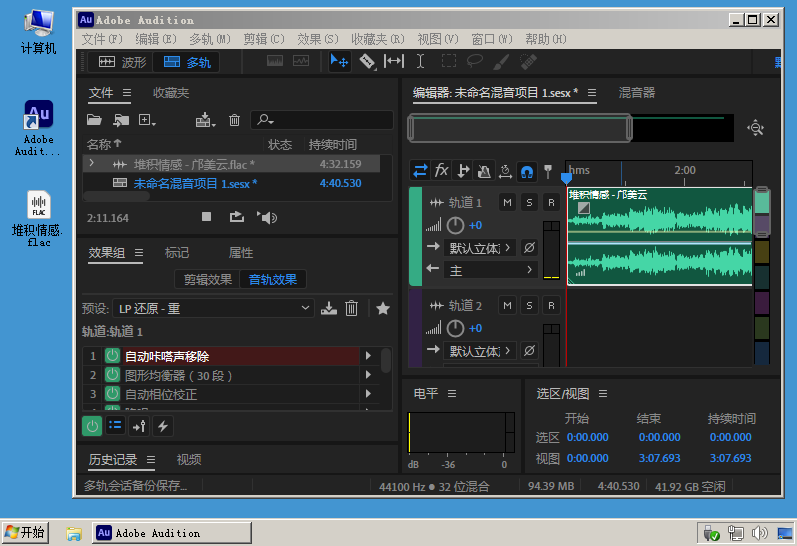Open arrow menu for 自动相位校正 slot

tap(368, 393)
